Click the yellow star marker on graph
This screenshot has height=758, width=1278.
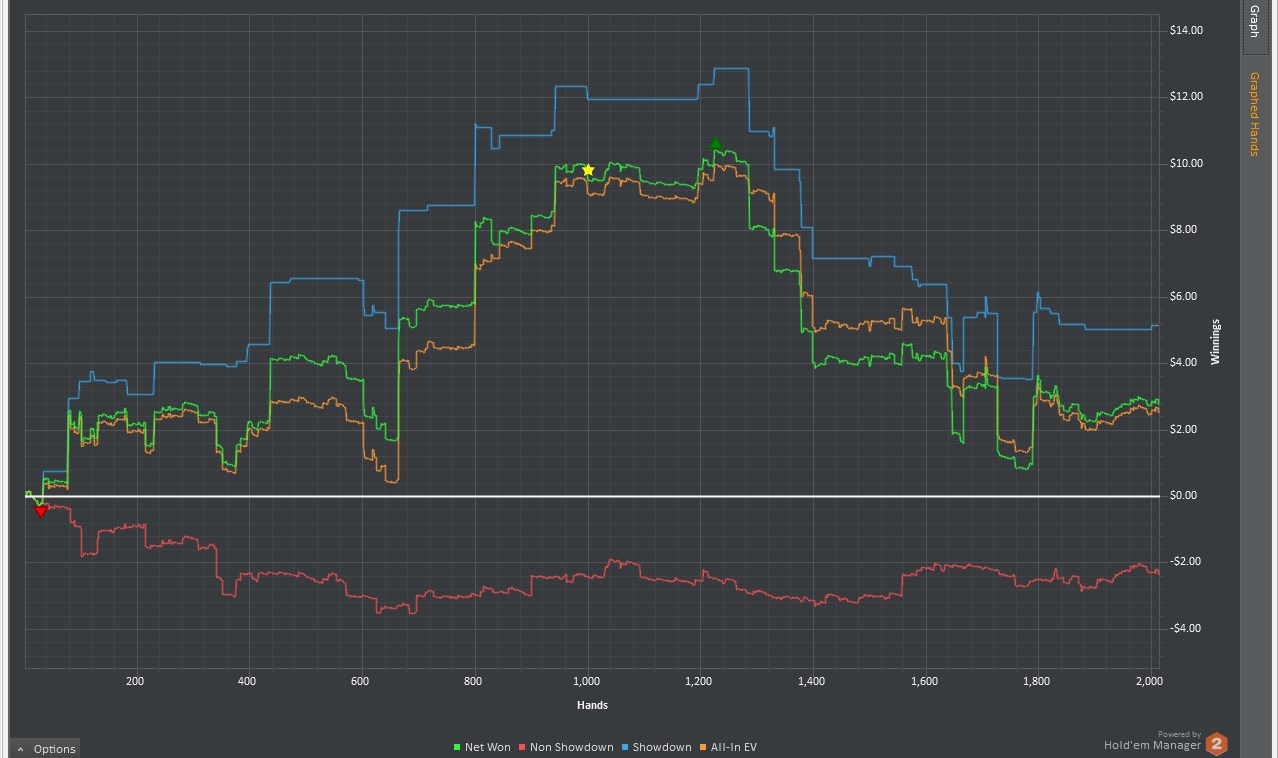coord(588,170)
